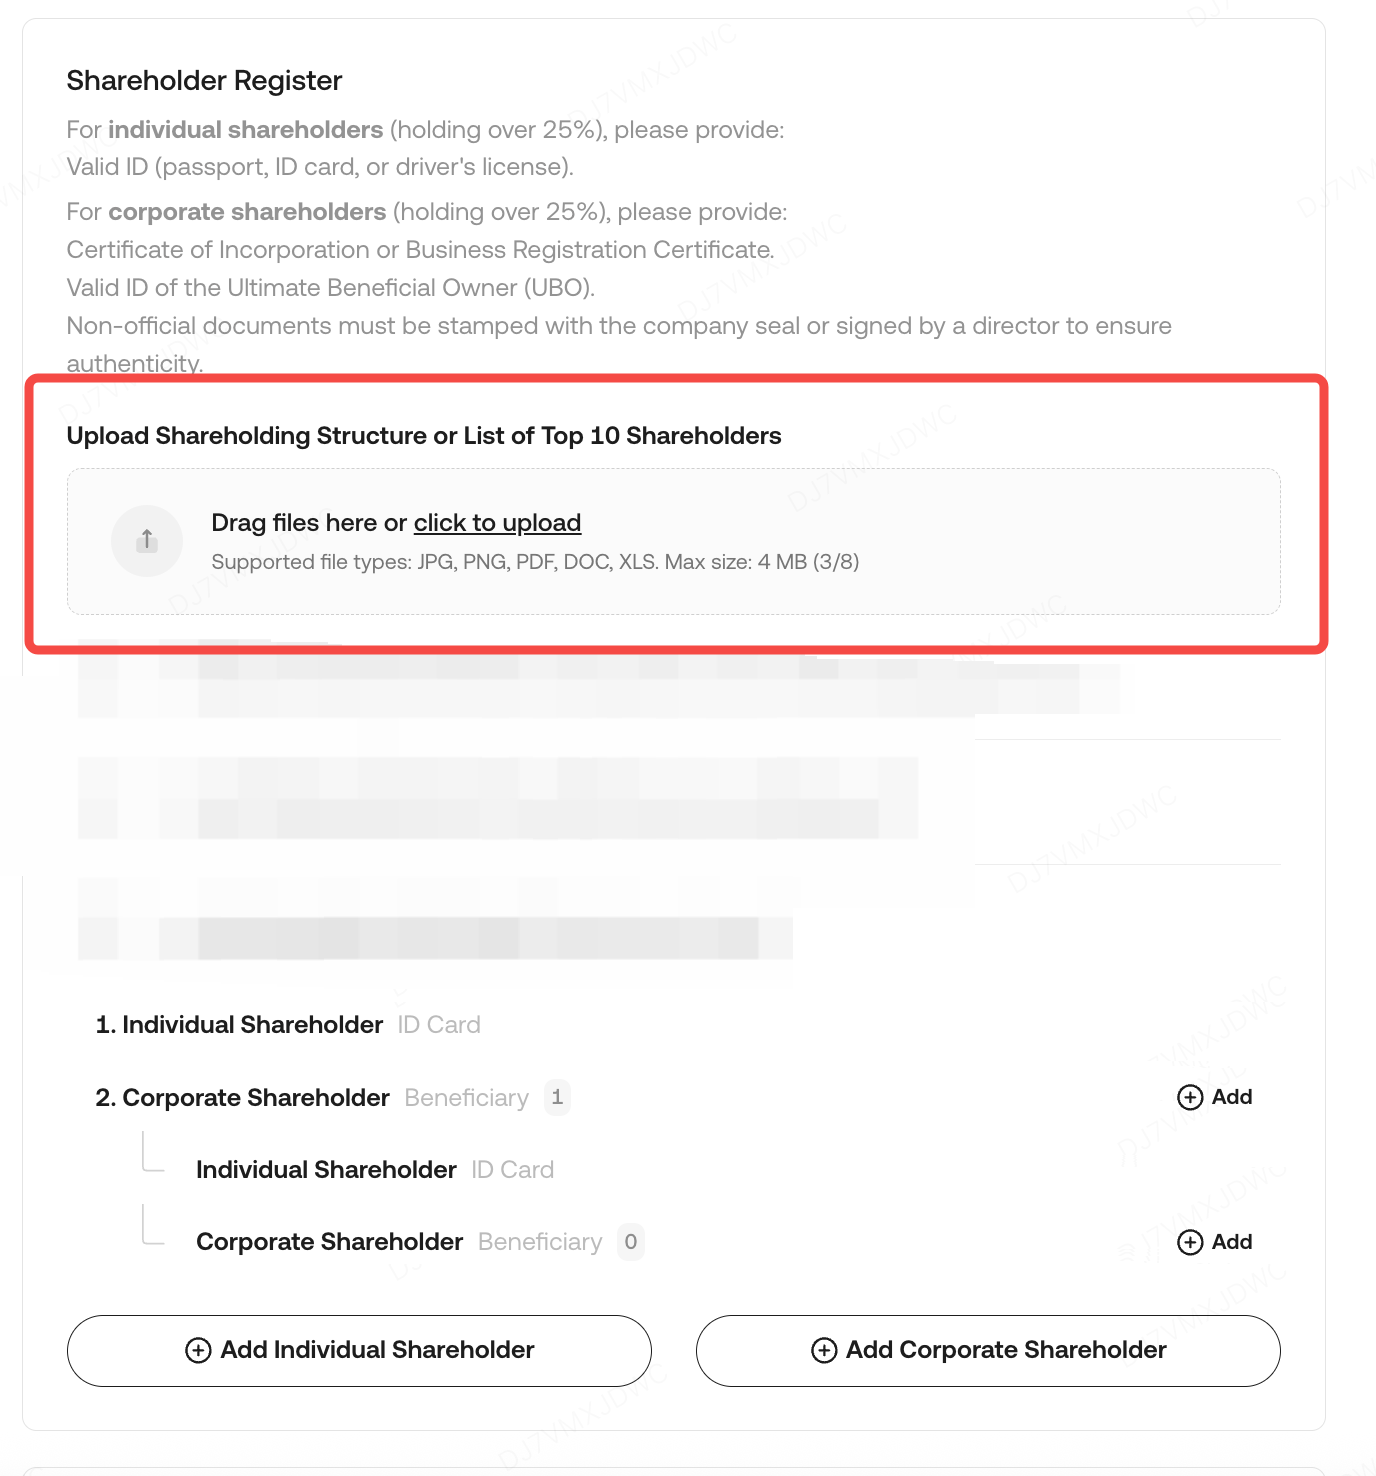Screen dimensions: 1376x1476
Task: Select the '1. Individual Shareholder' entry
Action: (240, 1025)
